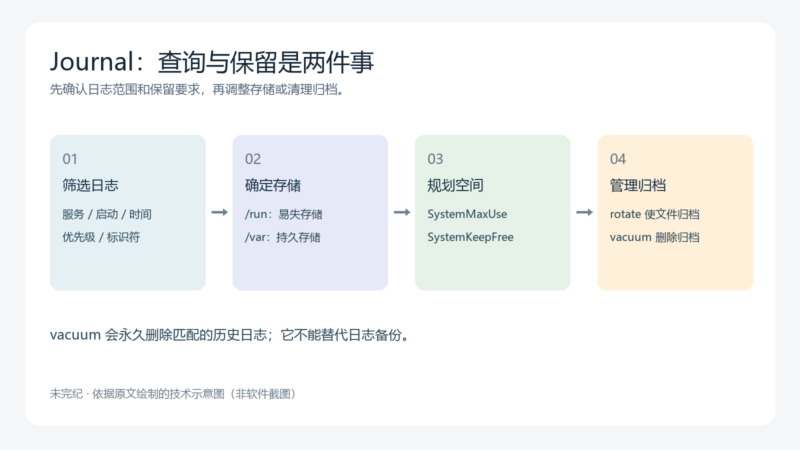Select the line '服务 / 启动 / 时间'
The width and height of the screenshot is (800, 450).
coord(107,214)
